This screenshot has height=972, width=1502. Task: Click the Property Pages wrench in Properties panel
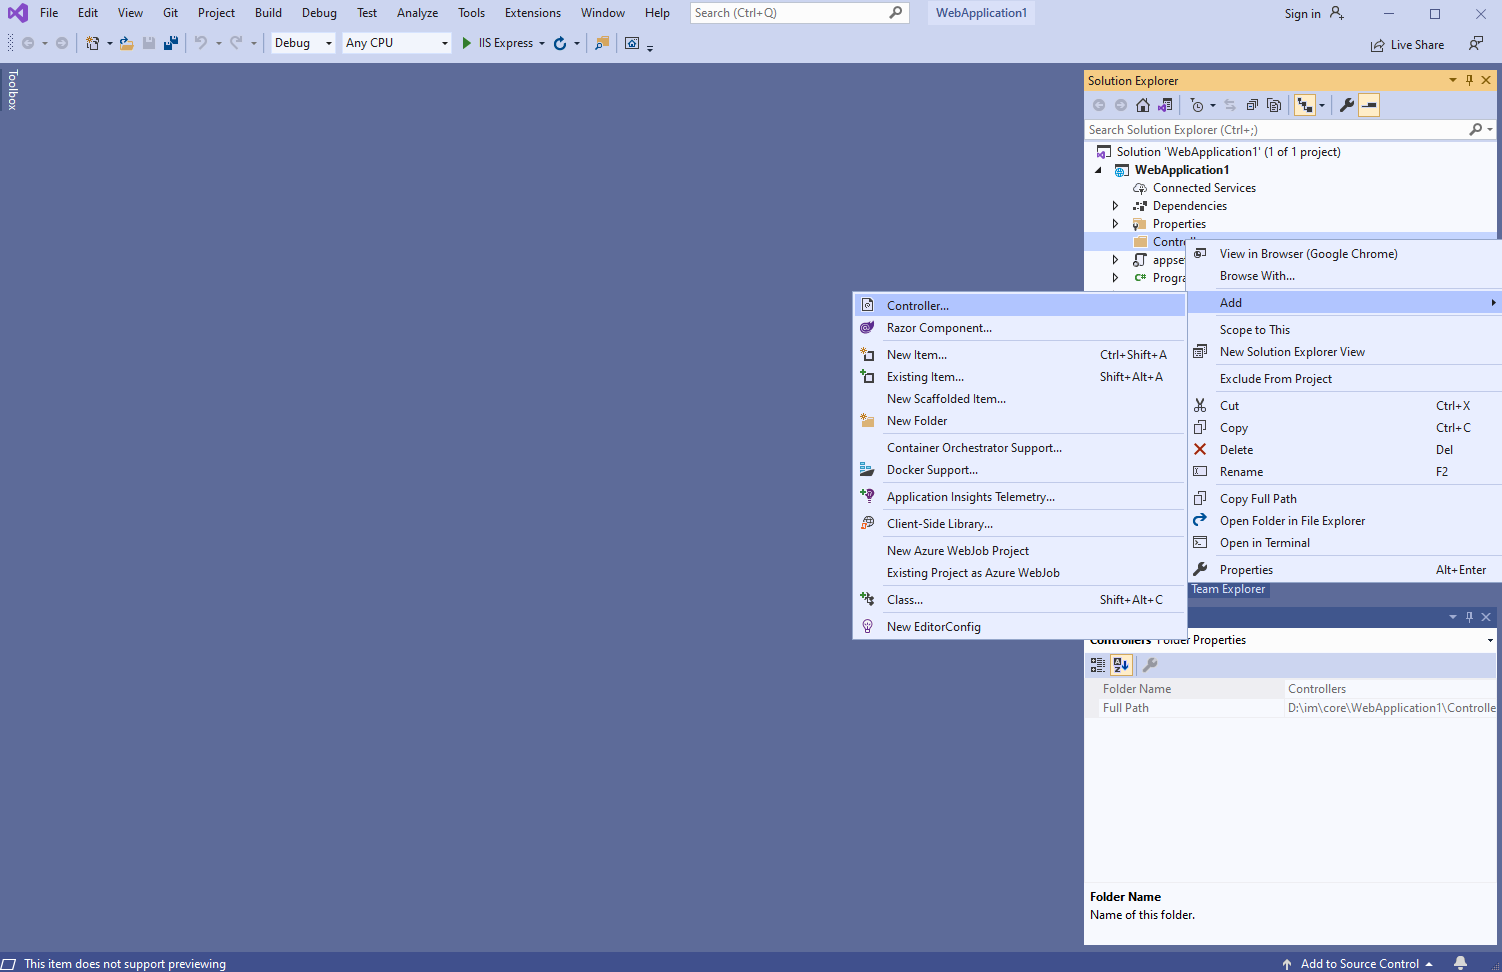(1150, 665)
